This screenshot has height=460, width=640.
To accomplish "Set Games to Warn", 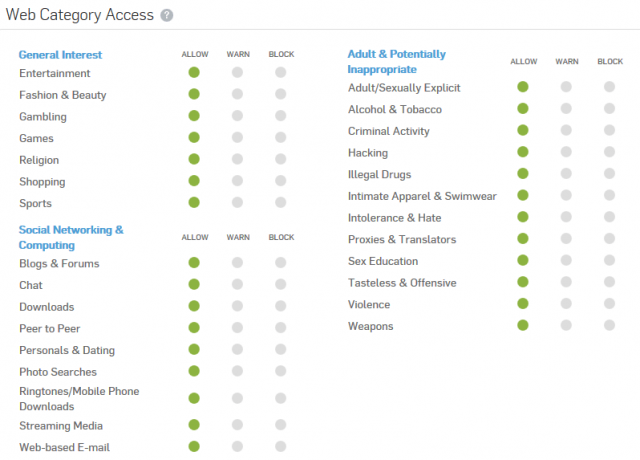I will (237, 138).
